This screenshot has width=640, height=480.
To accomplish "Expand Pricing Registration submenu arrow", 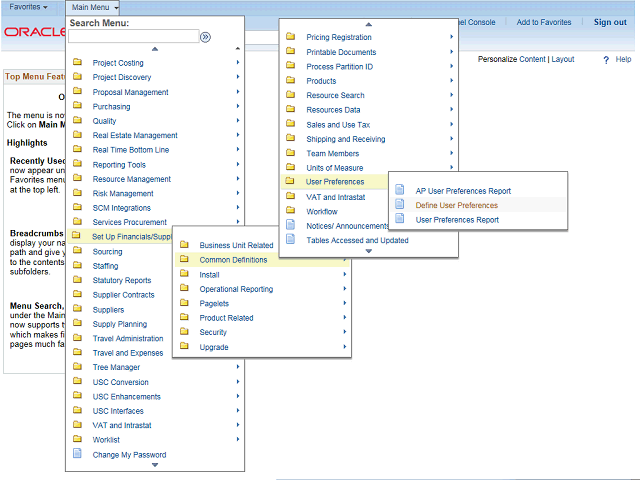I will point(451,37).
